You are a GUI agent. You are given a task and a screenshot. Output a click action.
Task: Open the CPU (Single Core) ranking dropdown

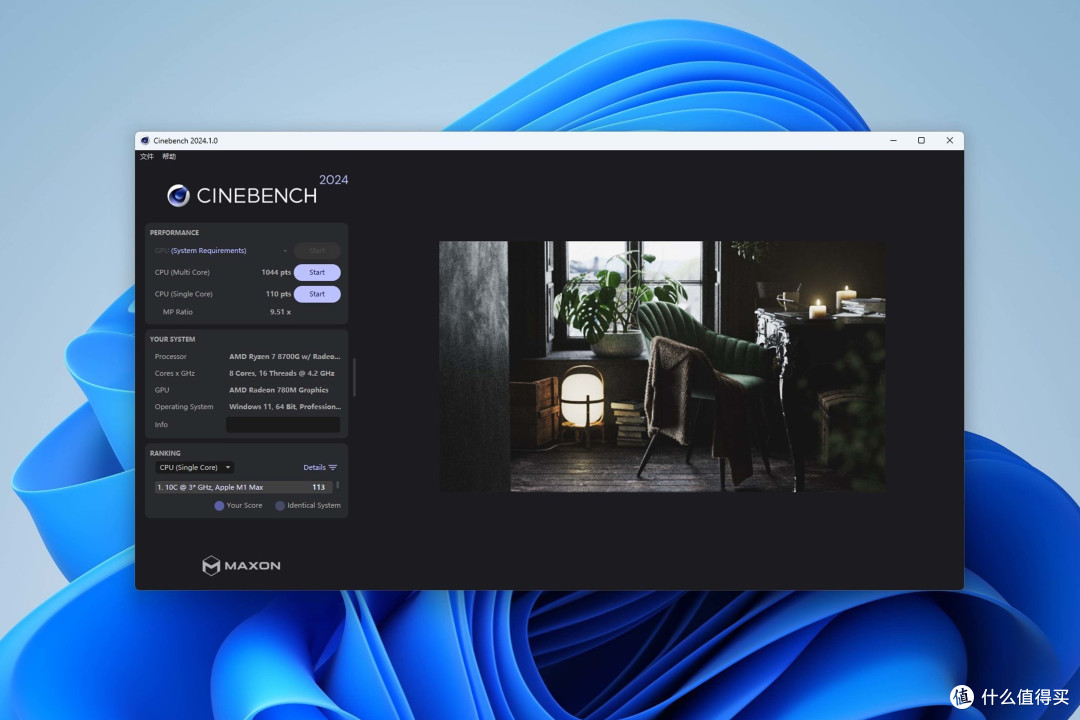tap(194, 467)
